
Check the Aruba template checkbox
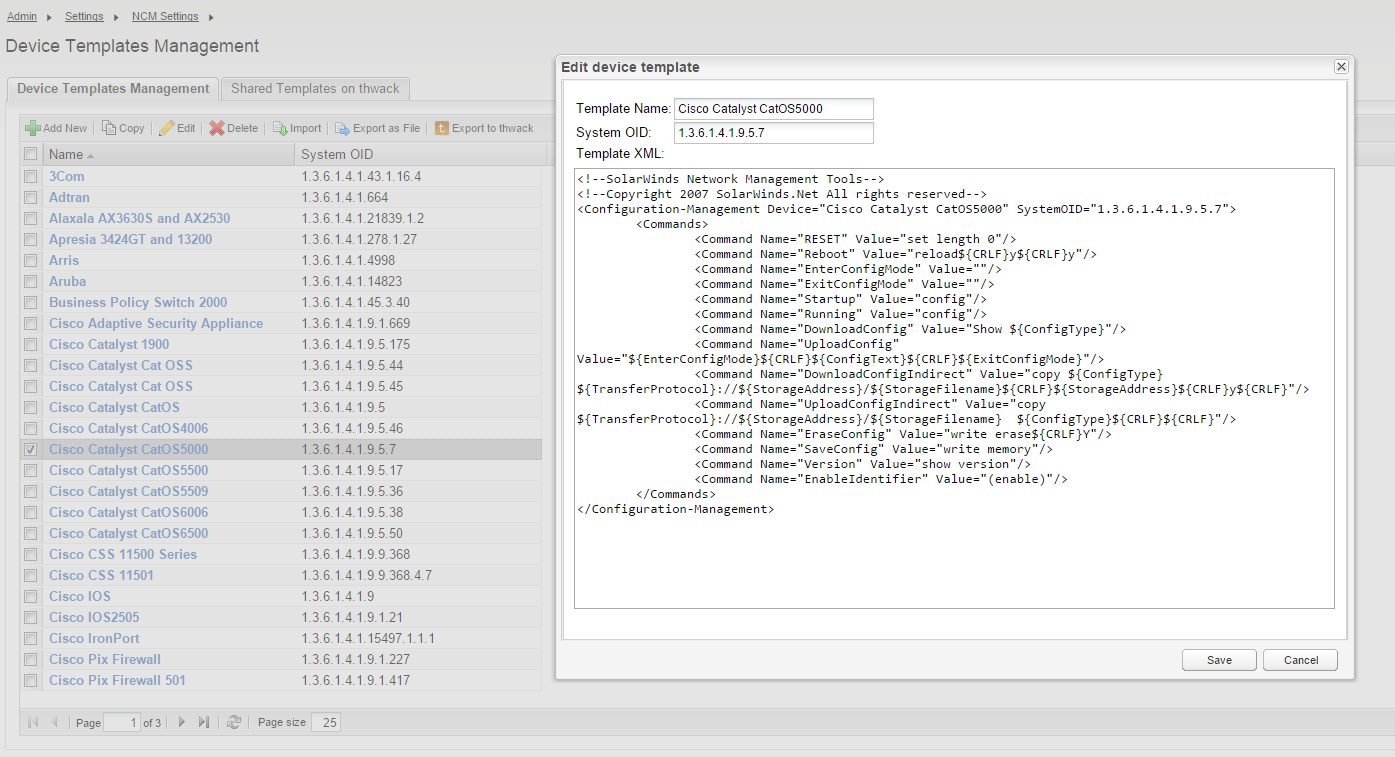pos(31,281)
